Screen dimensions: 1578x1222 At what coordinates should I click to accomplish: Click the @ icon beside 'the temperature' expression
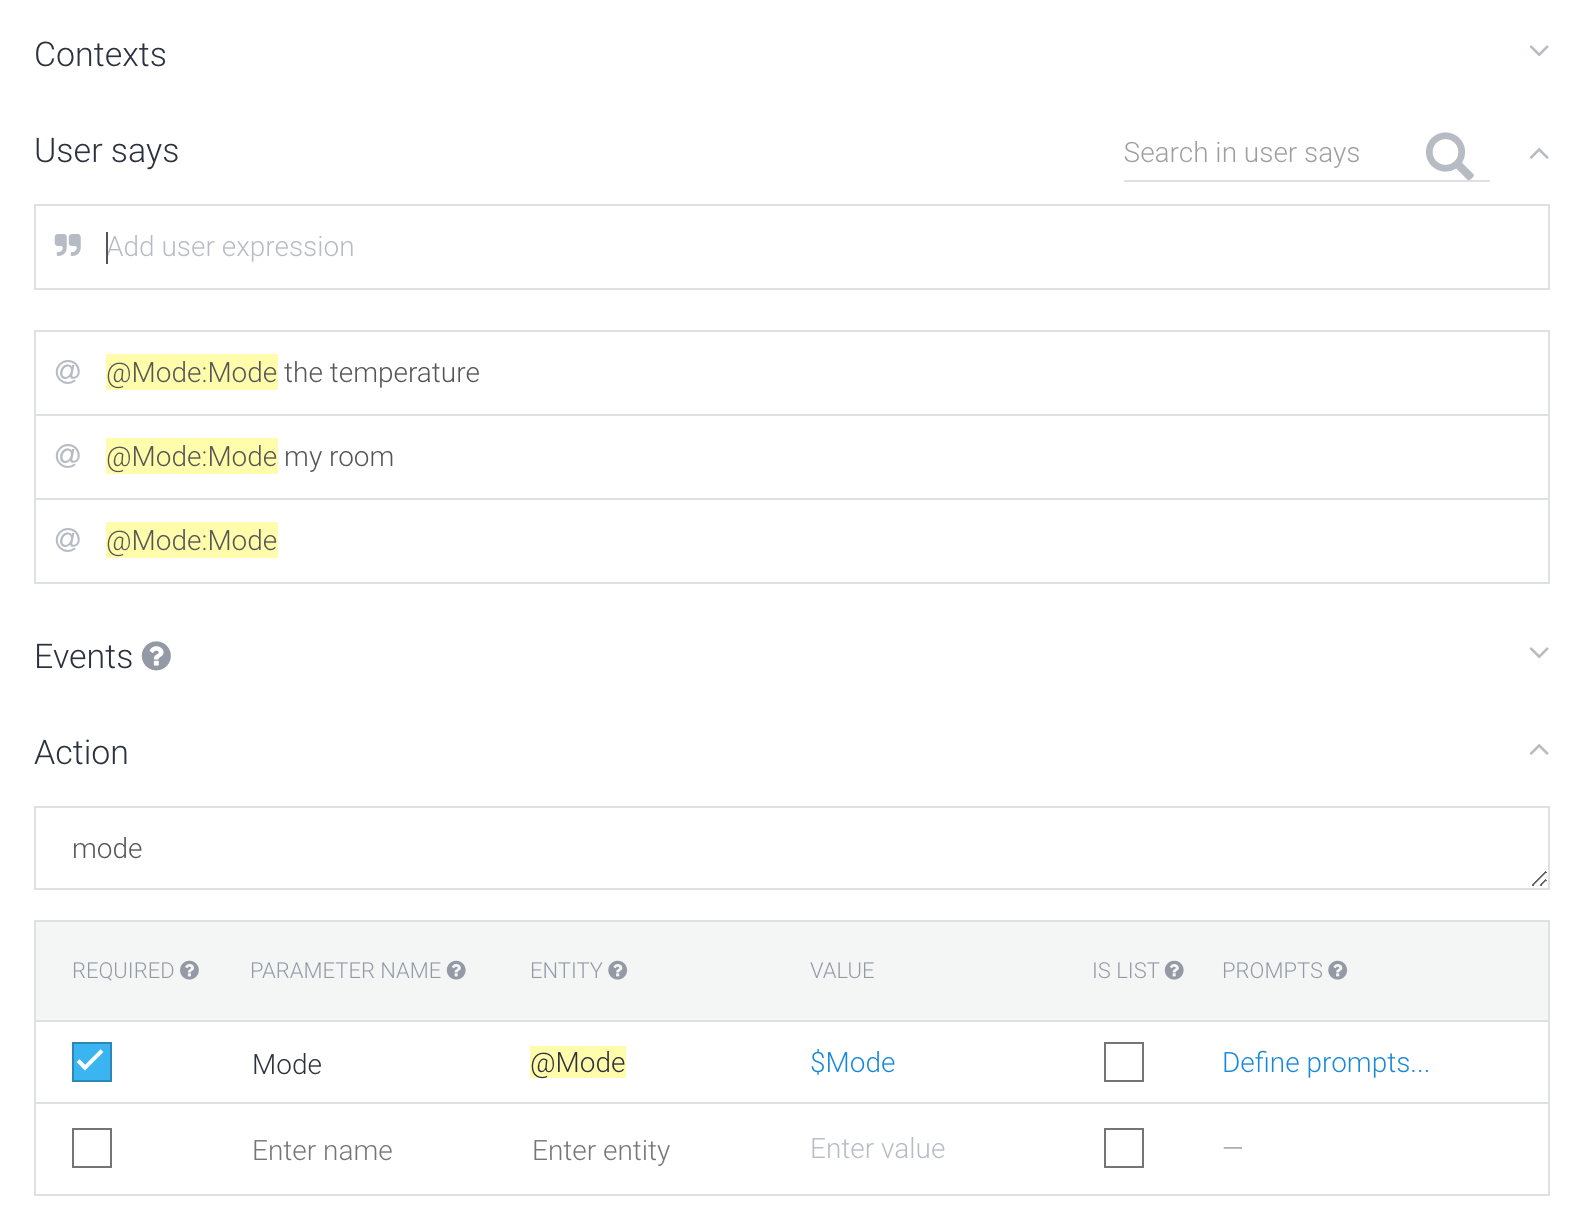point(67,372)
